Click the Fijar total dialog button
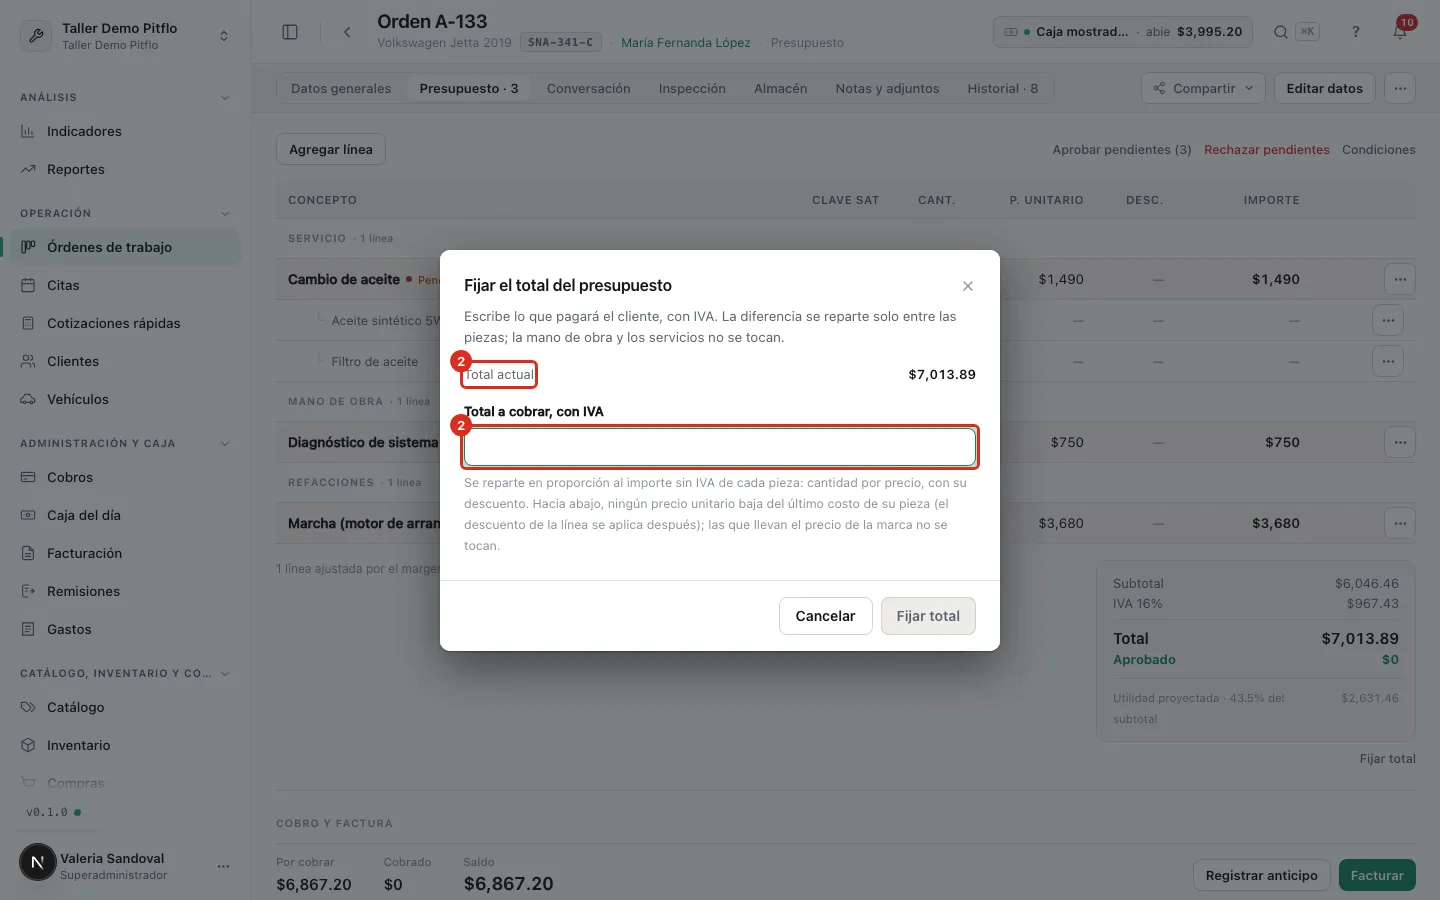Screen dimensions: 1440x900 [x=928, y=616]
